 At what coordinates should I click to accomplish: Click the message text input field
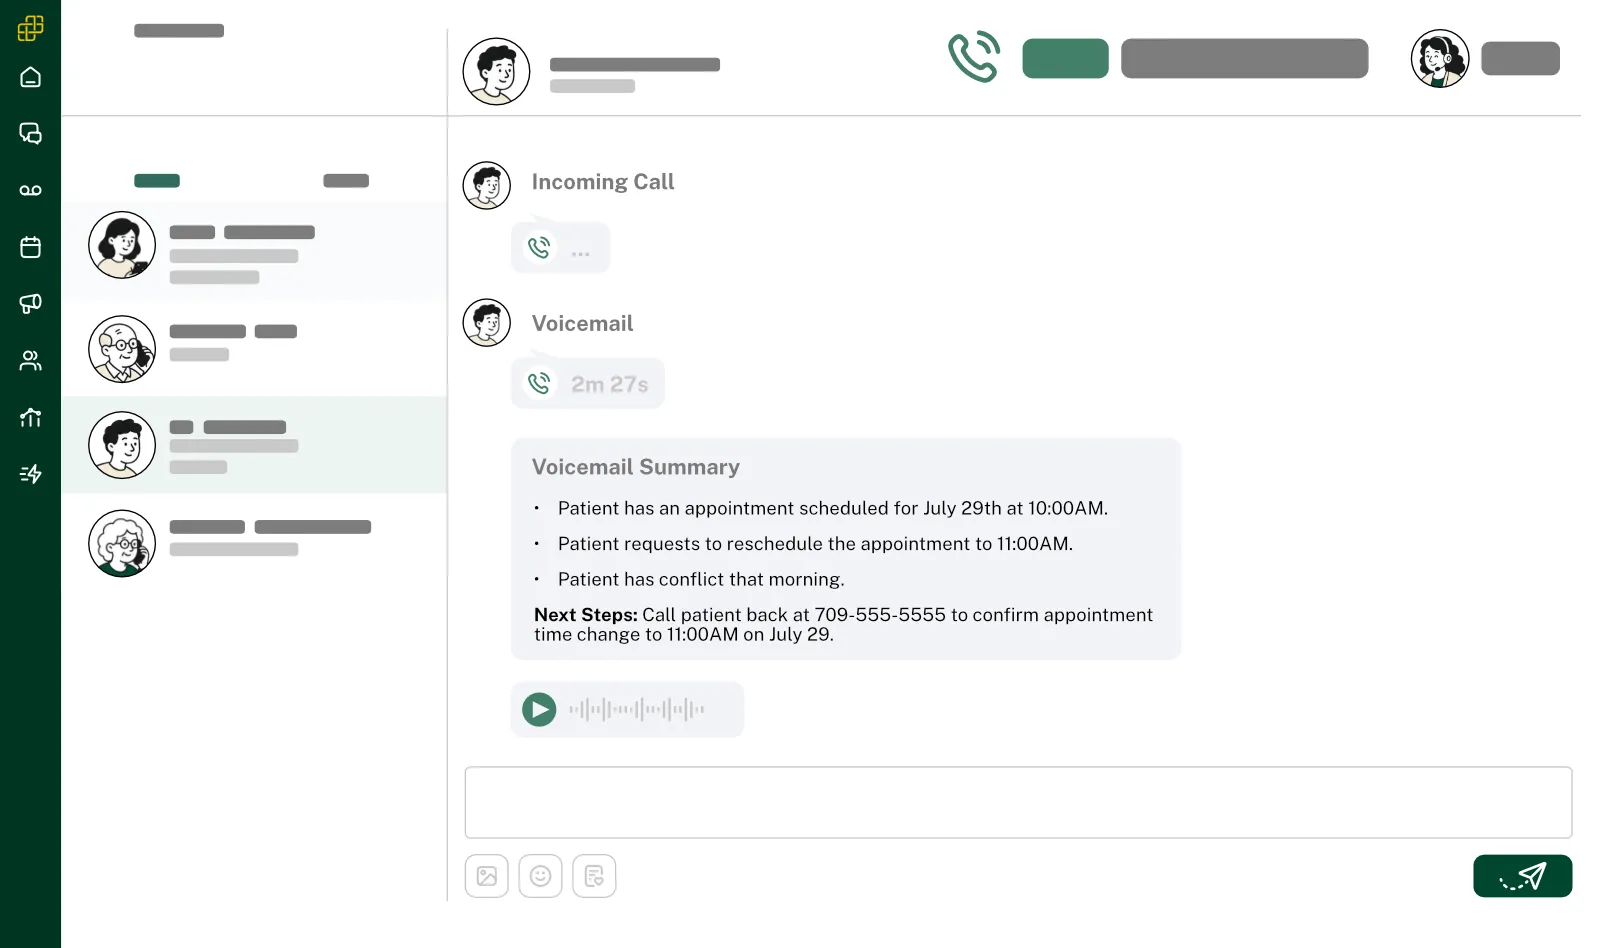coord(1018,802)
